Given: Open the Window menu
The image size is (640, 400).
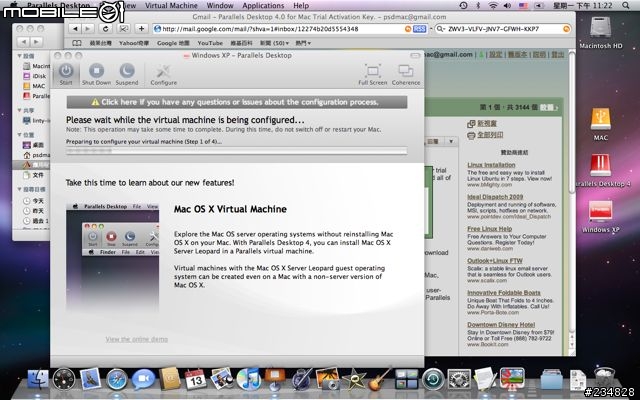Looking at the screenshot, I should [220, 6].
